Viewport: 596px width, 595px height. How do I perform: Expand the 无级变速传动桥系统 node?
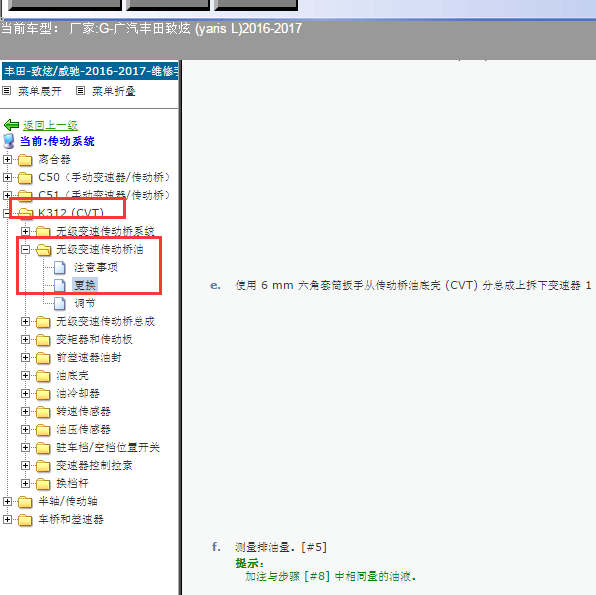point(25,231)
